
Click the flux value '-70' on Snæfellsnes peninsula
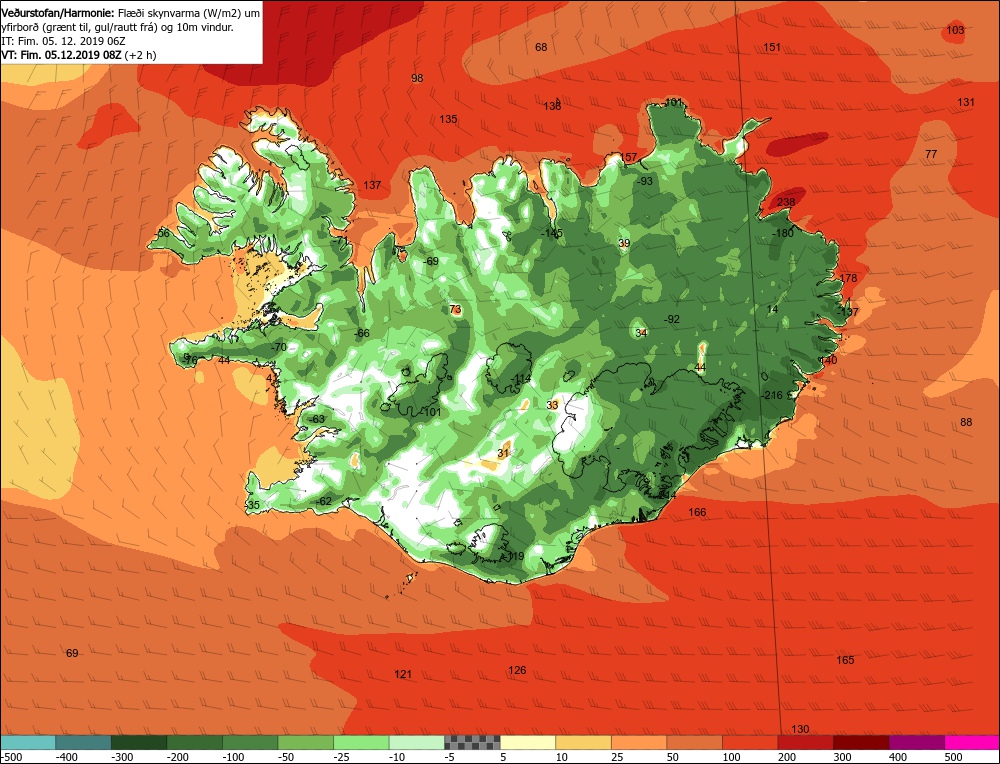coord(278,348)
